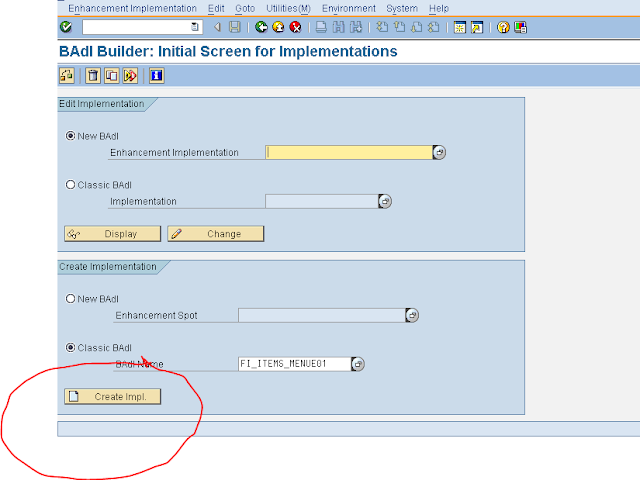Image resolution: width=640 pixels, height=480 pixels.
Task: Click the Activate/Execute arrow icon
Action: pyautogui.click(x=130, y=76)
